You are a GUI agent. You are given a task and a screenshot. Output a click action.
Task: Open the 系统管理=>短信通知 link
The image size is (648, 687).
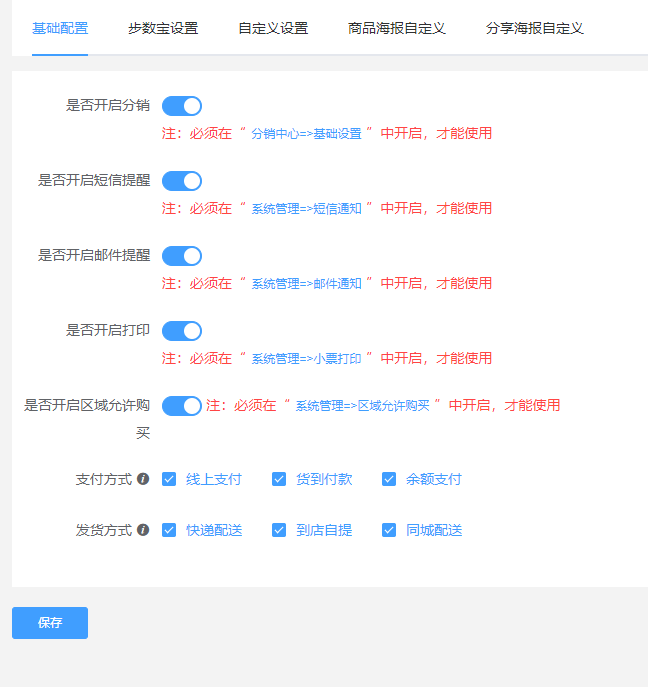tap(306, 209)
